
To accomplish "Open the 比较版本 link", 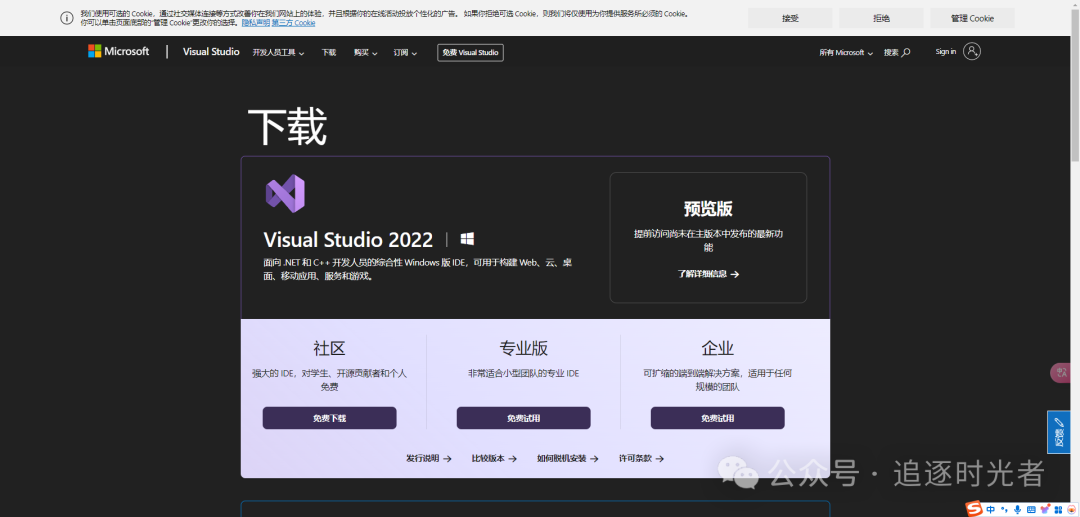I will tap(494, 458).
